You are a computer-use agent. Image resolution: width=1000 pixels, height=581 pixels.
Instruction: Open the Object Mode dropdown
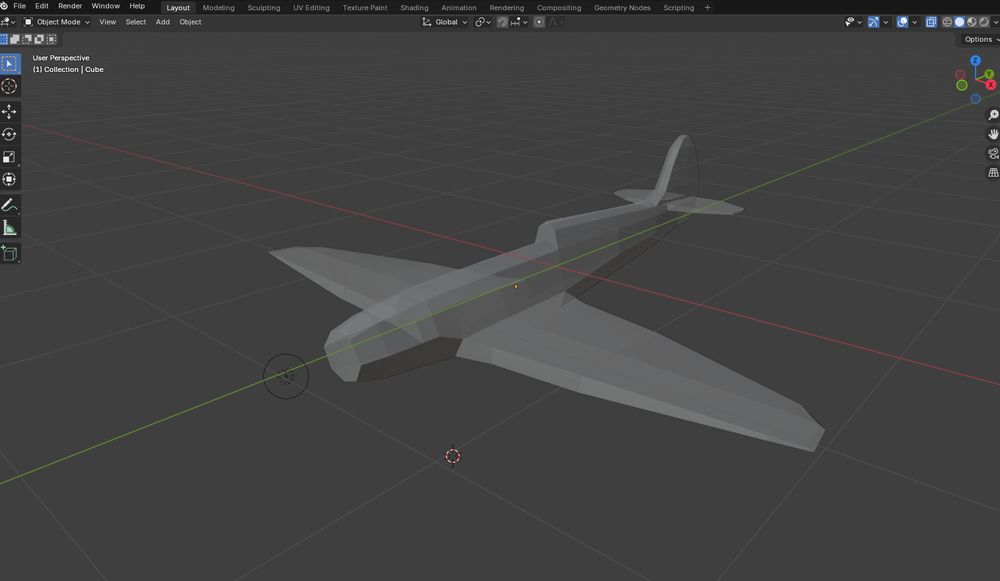59,21
